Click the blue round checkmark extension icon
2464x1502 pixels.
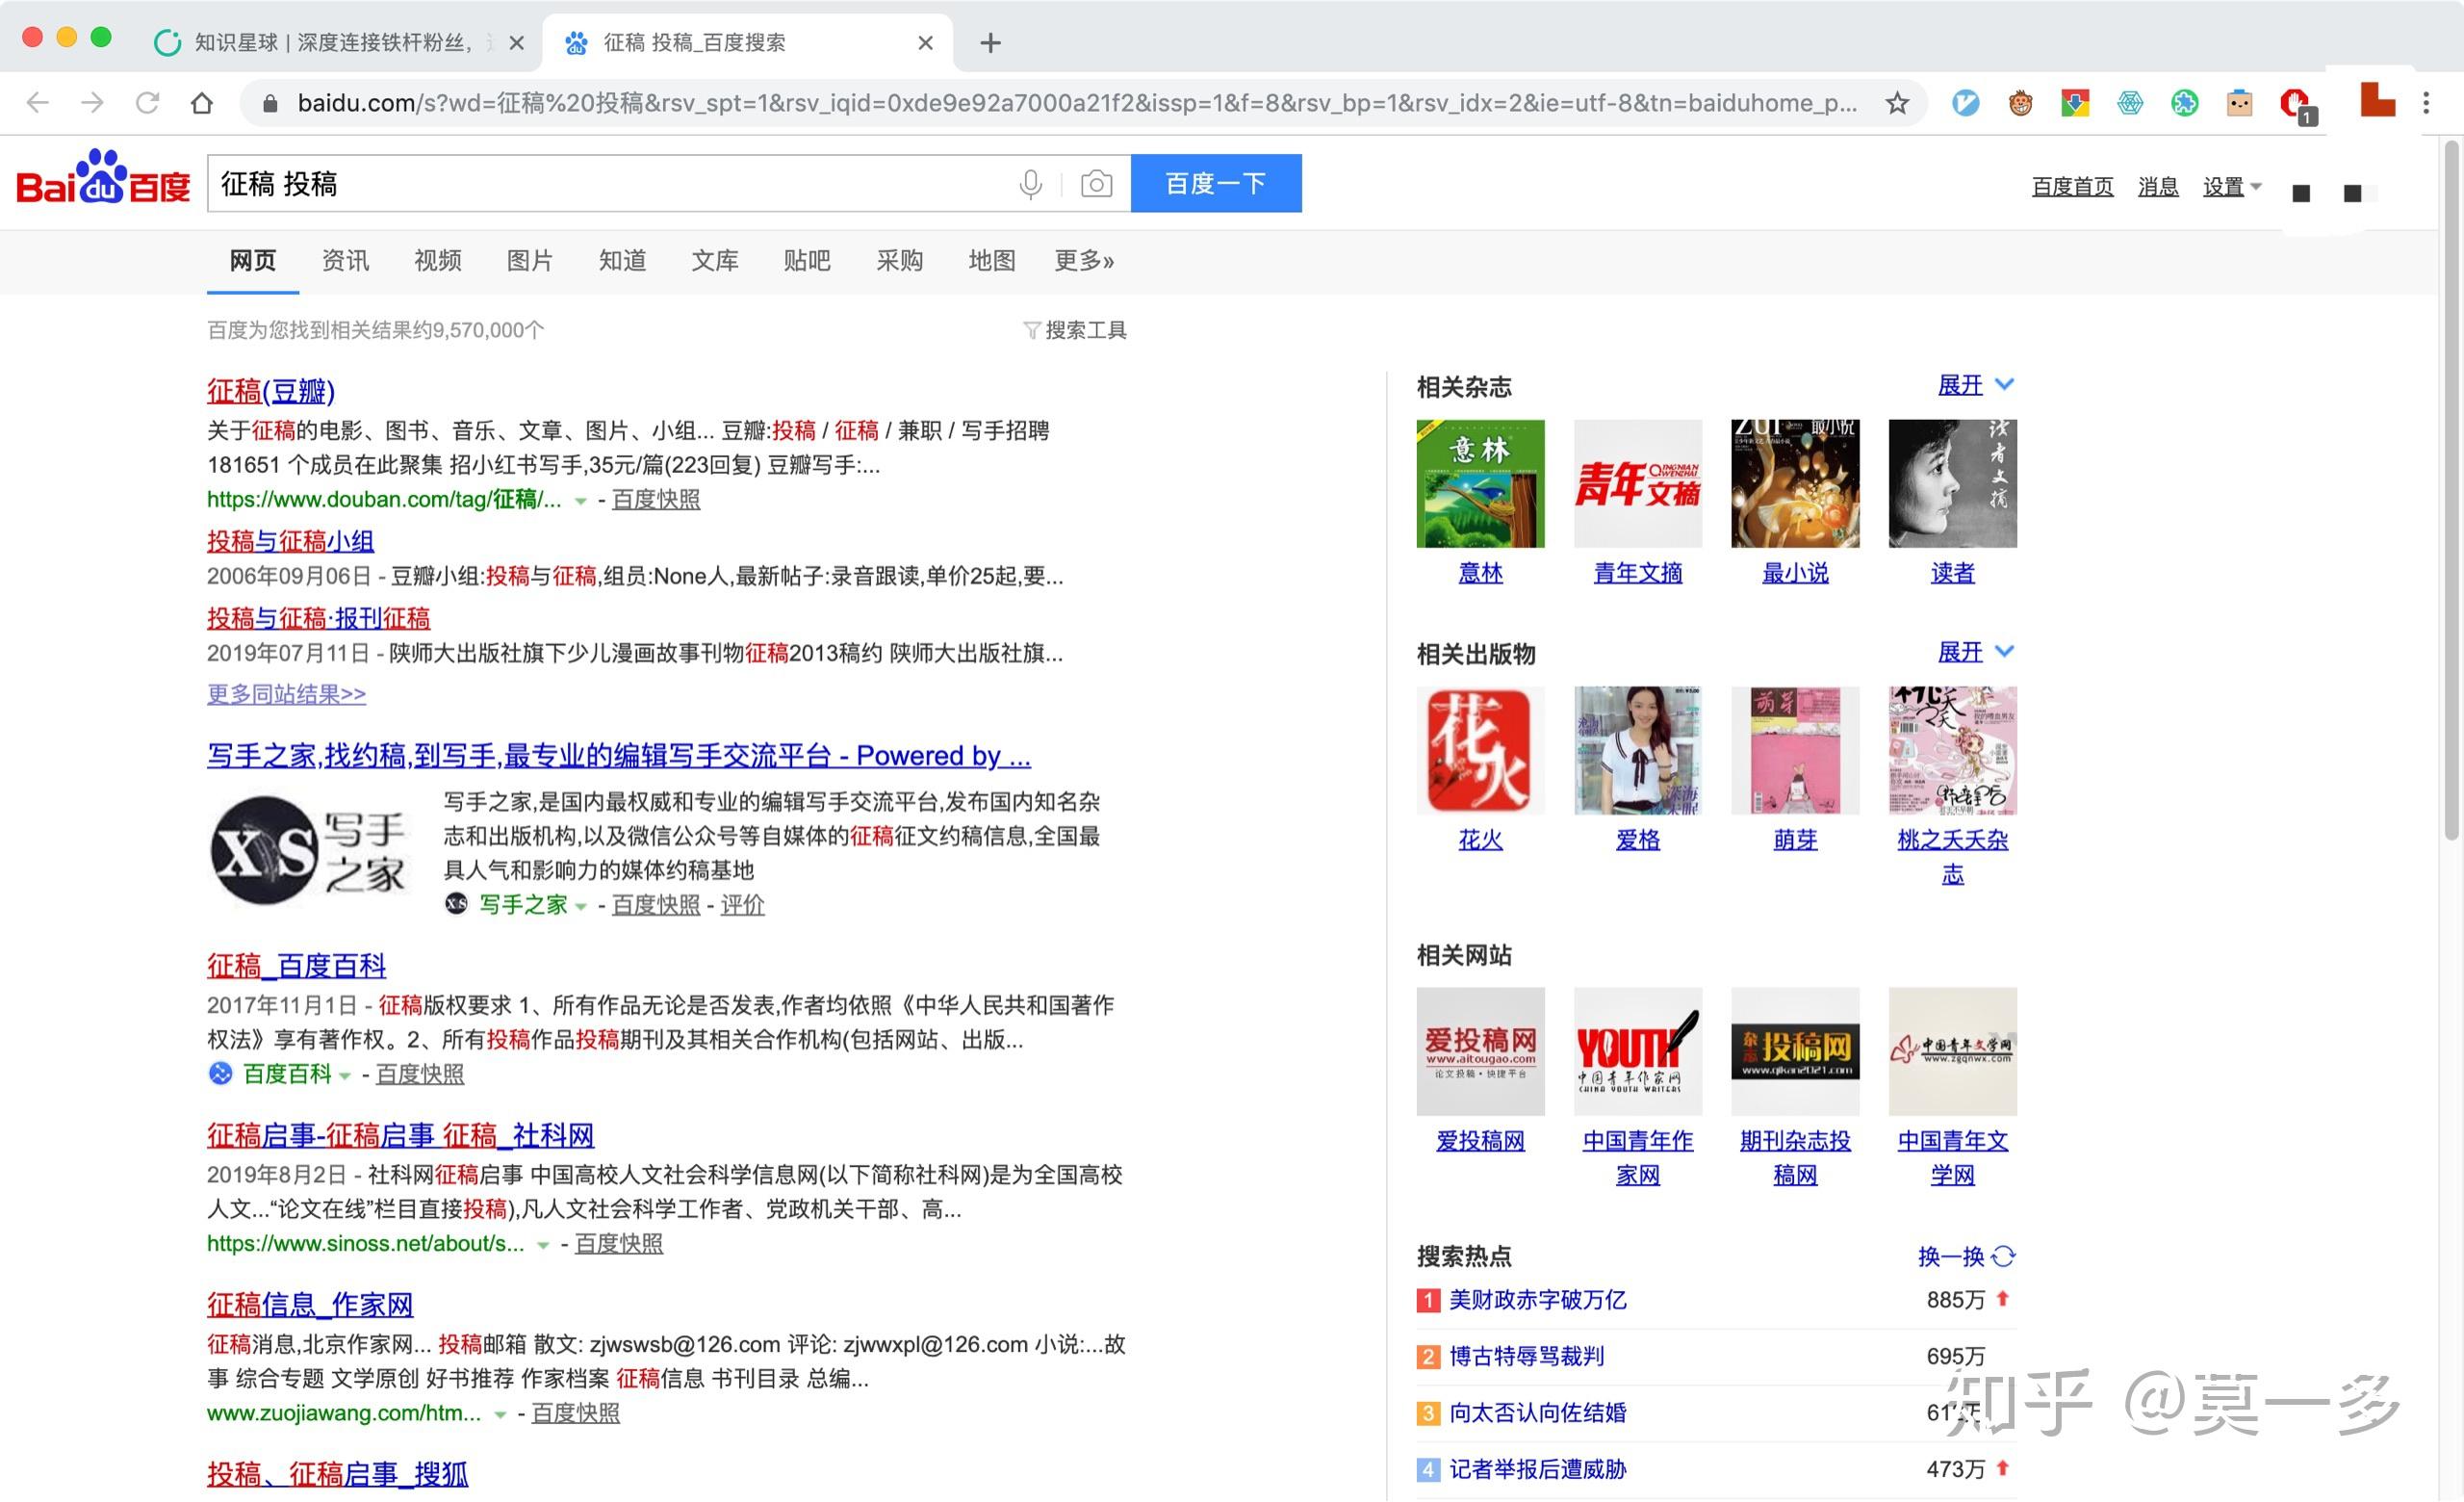[1966, 103]
